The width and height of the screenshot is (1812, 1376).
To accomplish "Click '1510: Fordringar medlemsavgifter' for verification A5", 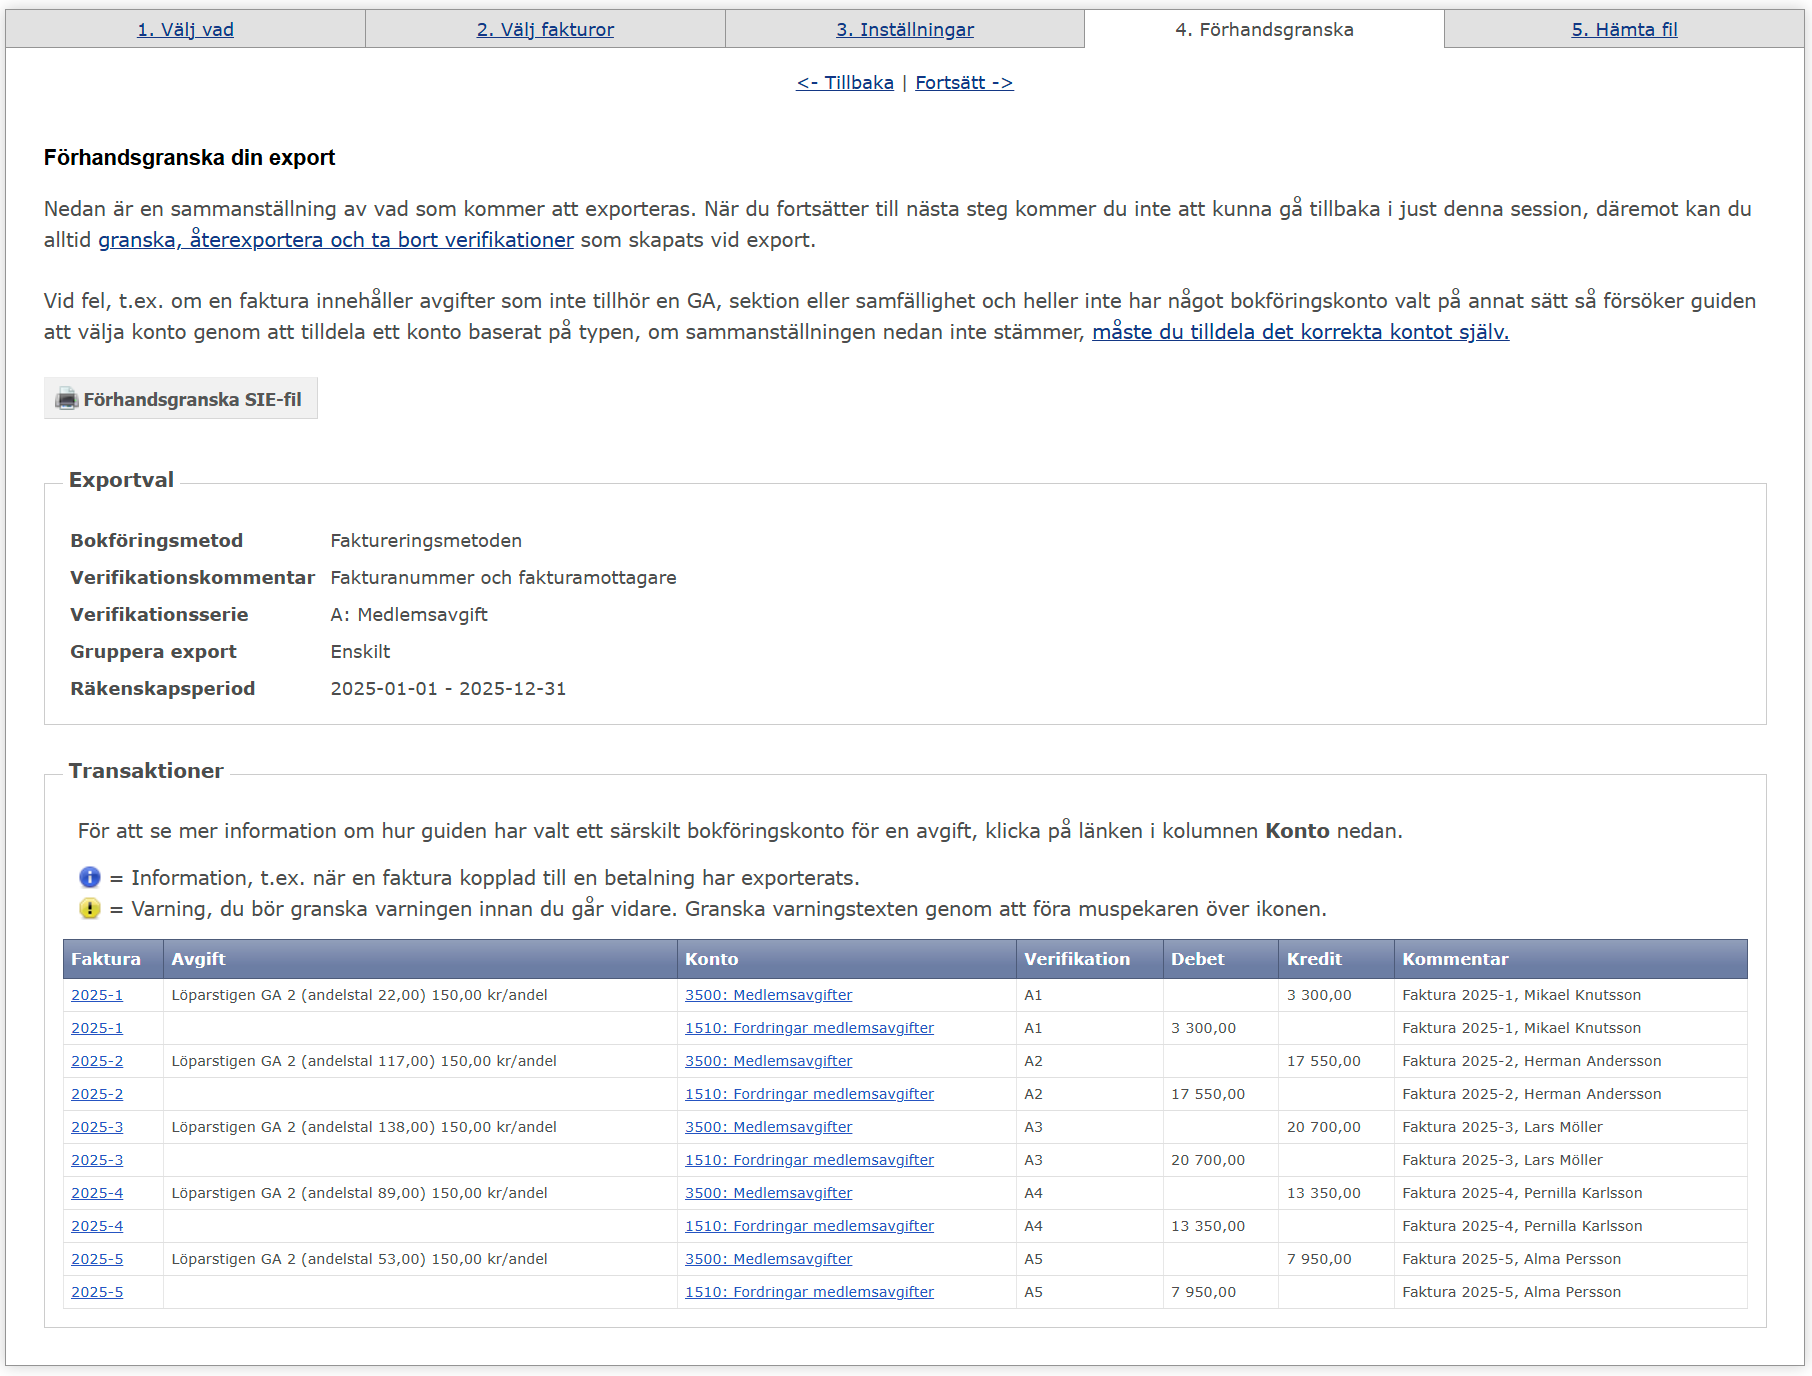I will [809, 1292].
